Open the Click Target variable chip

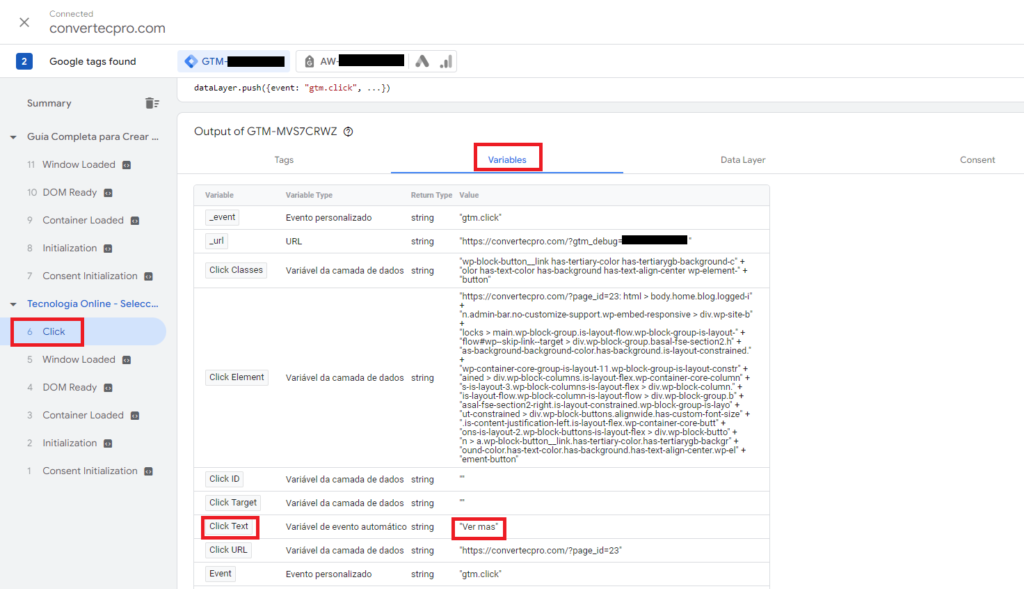(232, 503)
